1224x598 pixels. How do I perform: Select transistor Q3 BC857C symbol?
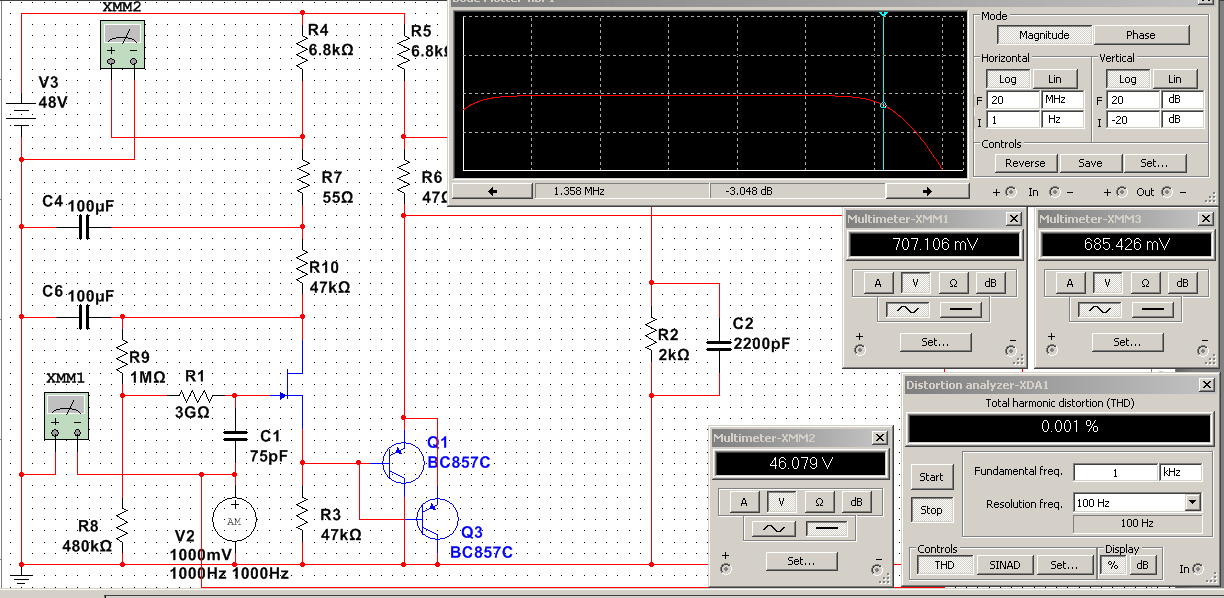coord(437,518)
